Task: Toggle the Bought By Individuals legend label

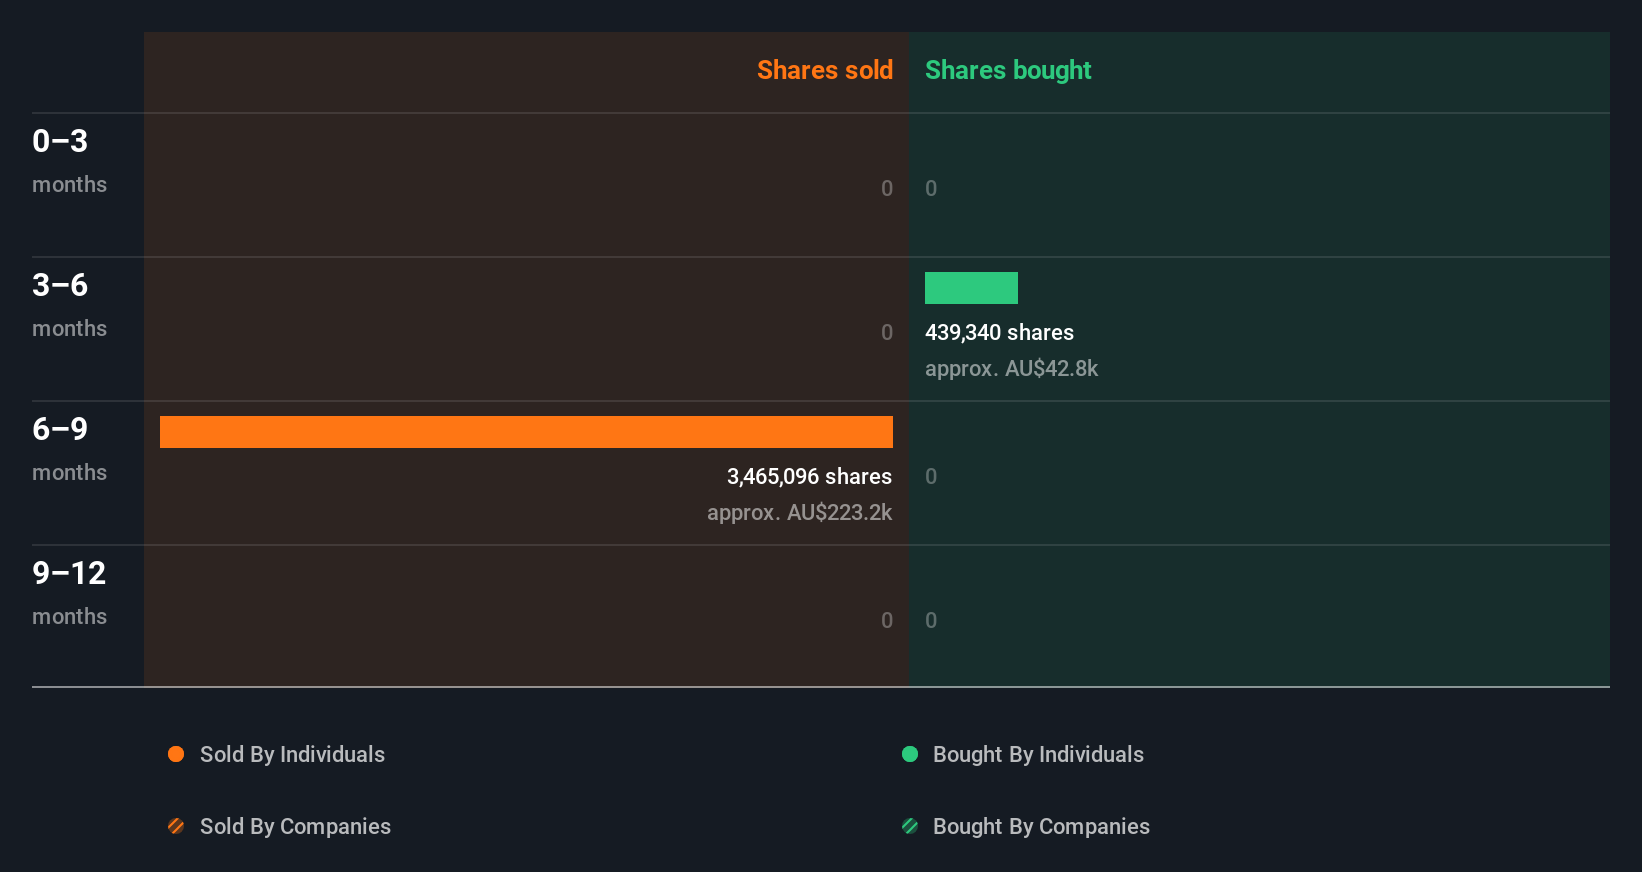Action: [1038, 754]
